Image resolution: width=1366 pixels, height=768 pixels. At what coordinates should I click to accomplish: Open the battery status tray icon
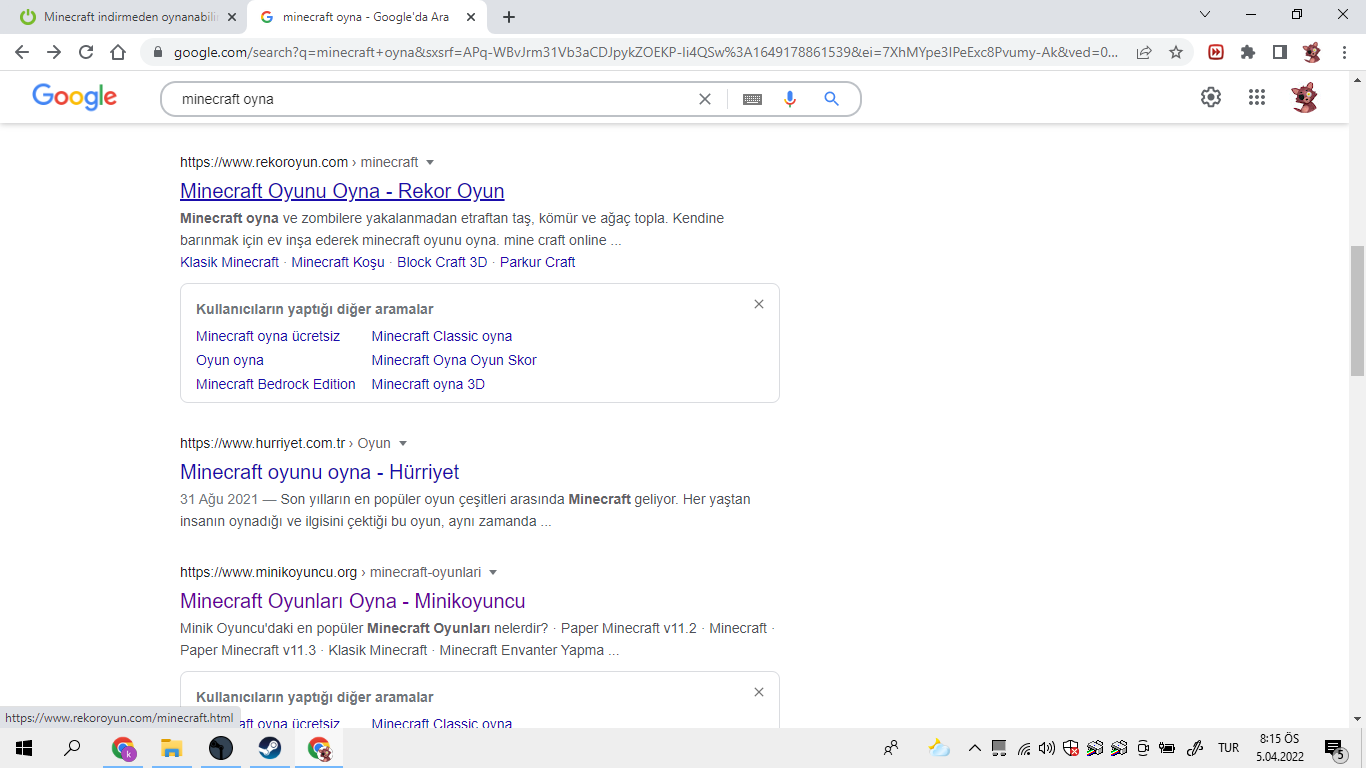1167,748
